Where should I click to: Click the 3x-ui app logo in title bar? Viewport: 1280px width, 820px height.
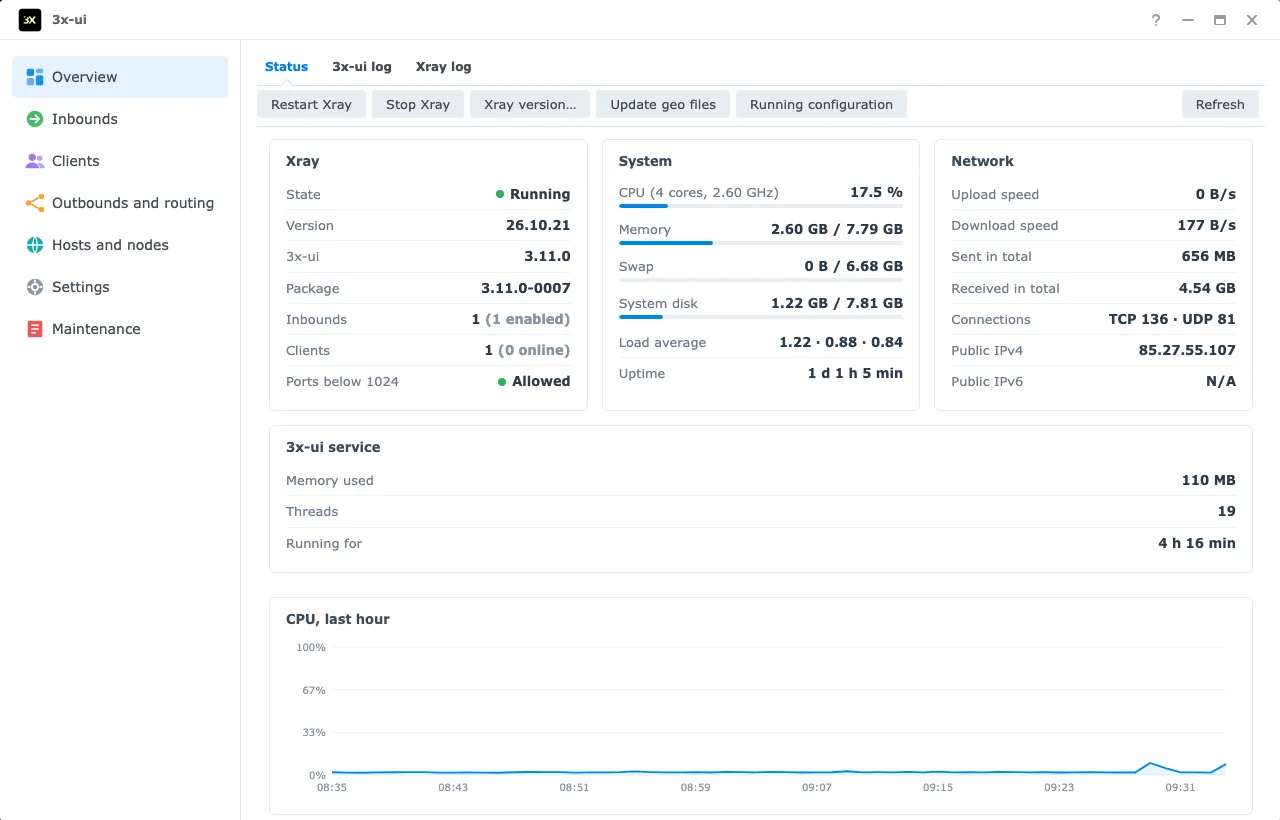(30, 20)
